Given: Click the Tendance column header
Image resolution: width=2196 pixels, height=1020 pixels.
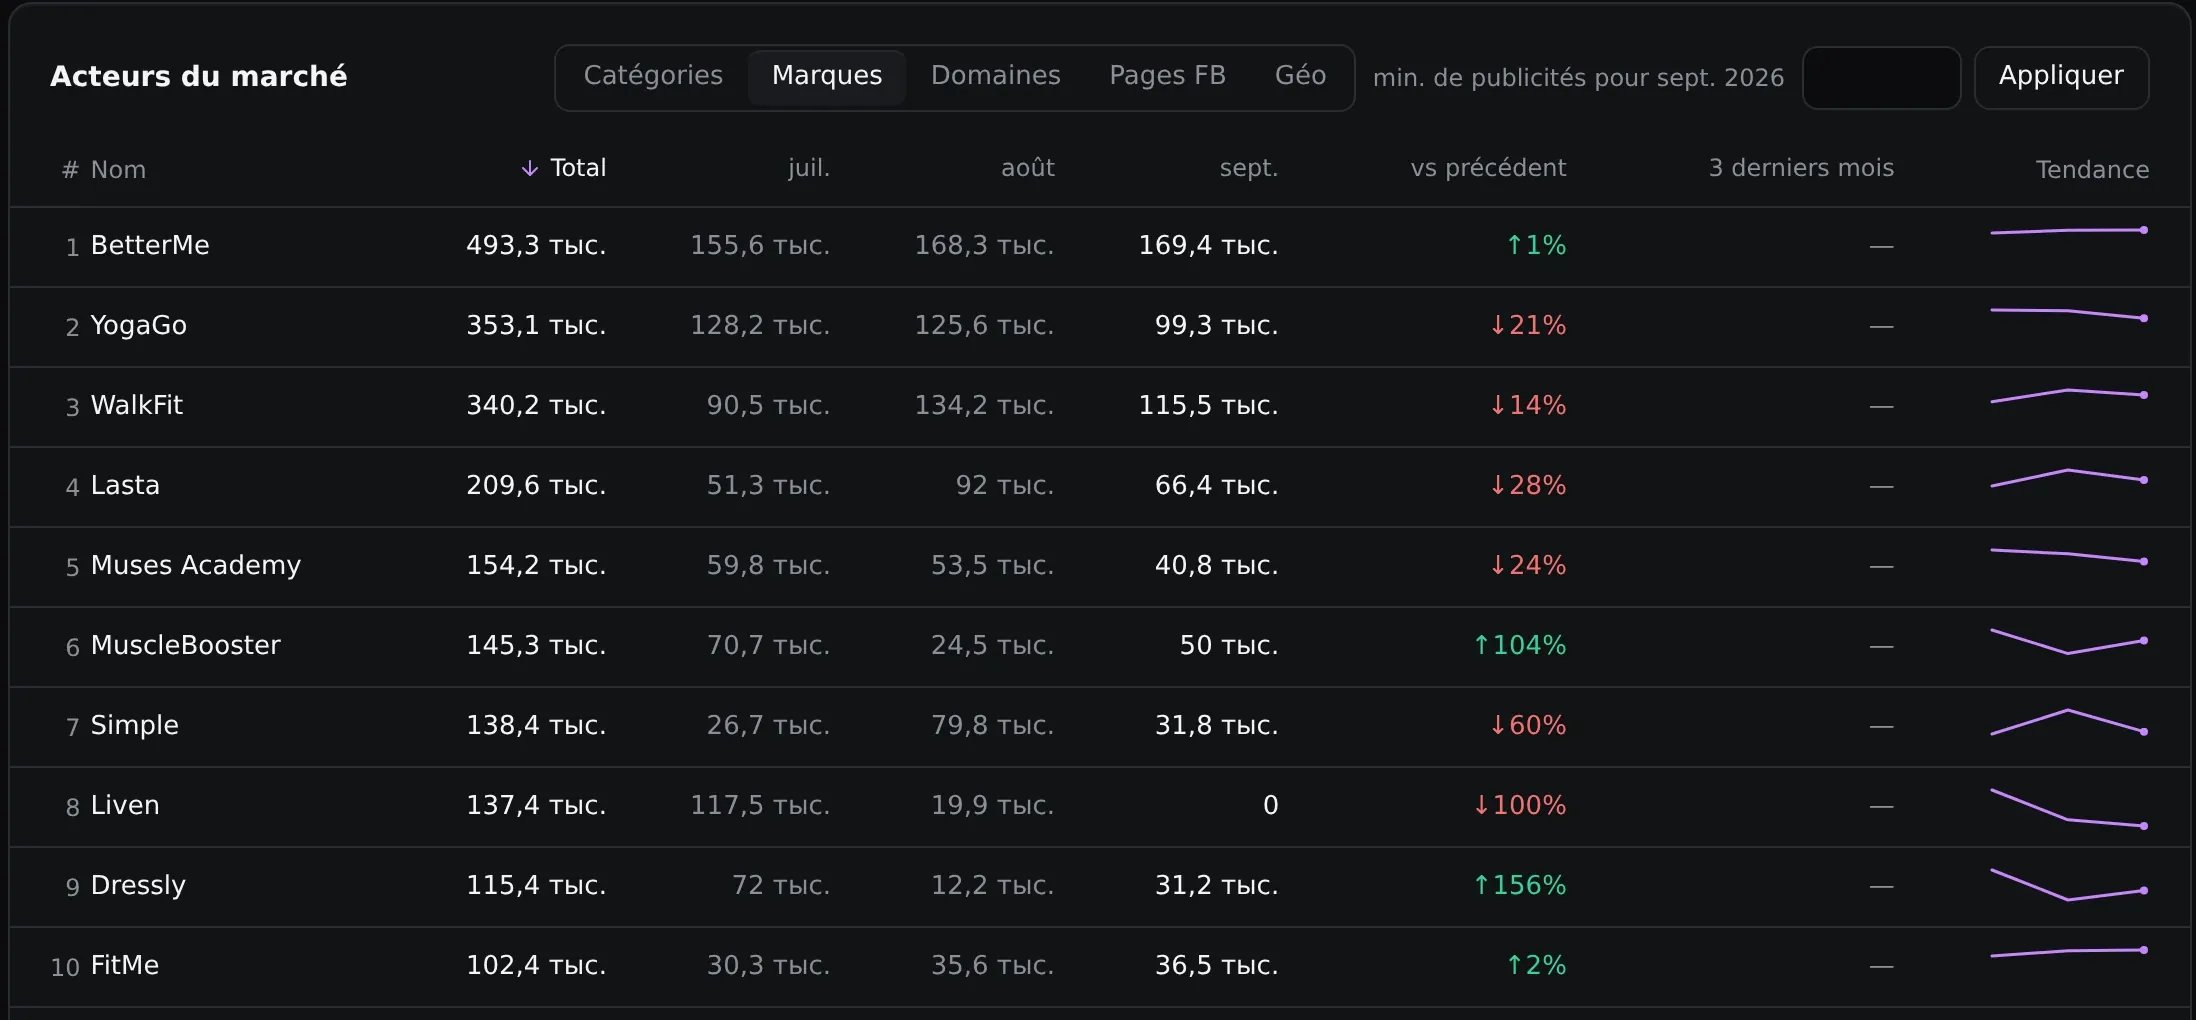Looking at the screenshot, I should click(x=2092, y=170).
